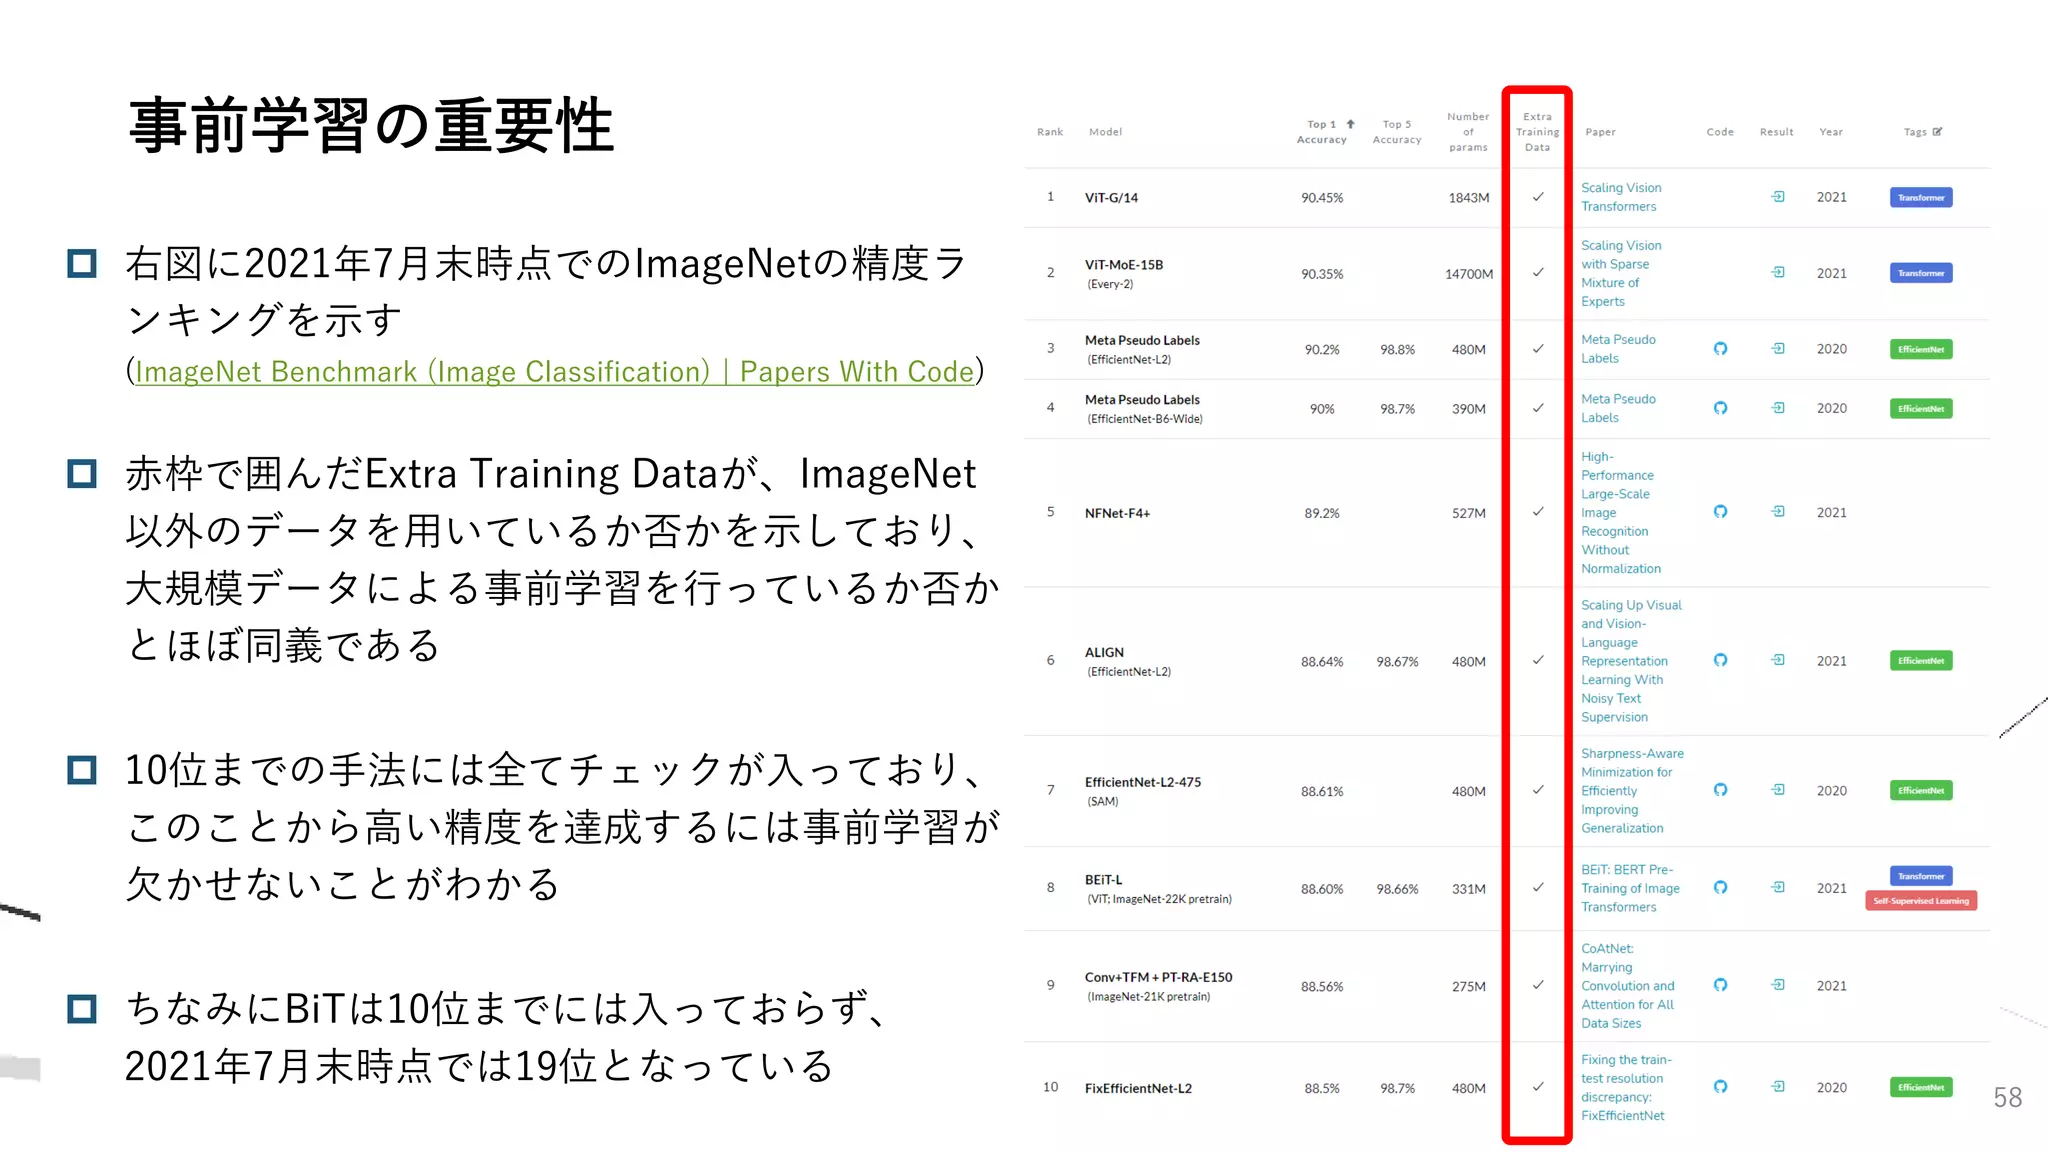The width and height of the screenshot is (2048, 1152).
Task: Open Scaling Vision with Sparse Mixture of Experts paper
Action: tap(1621, 273)
